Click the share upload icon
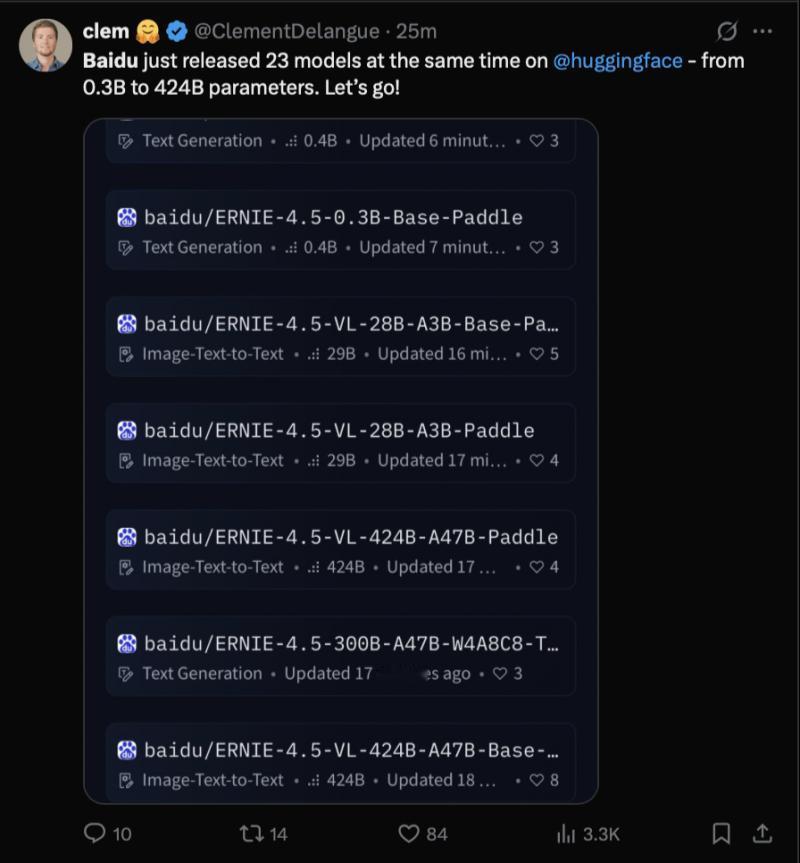 click(762, 833)
